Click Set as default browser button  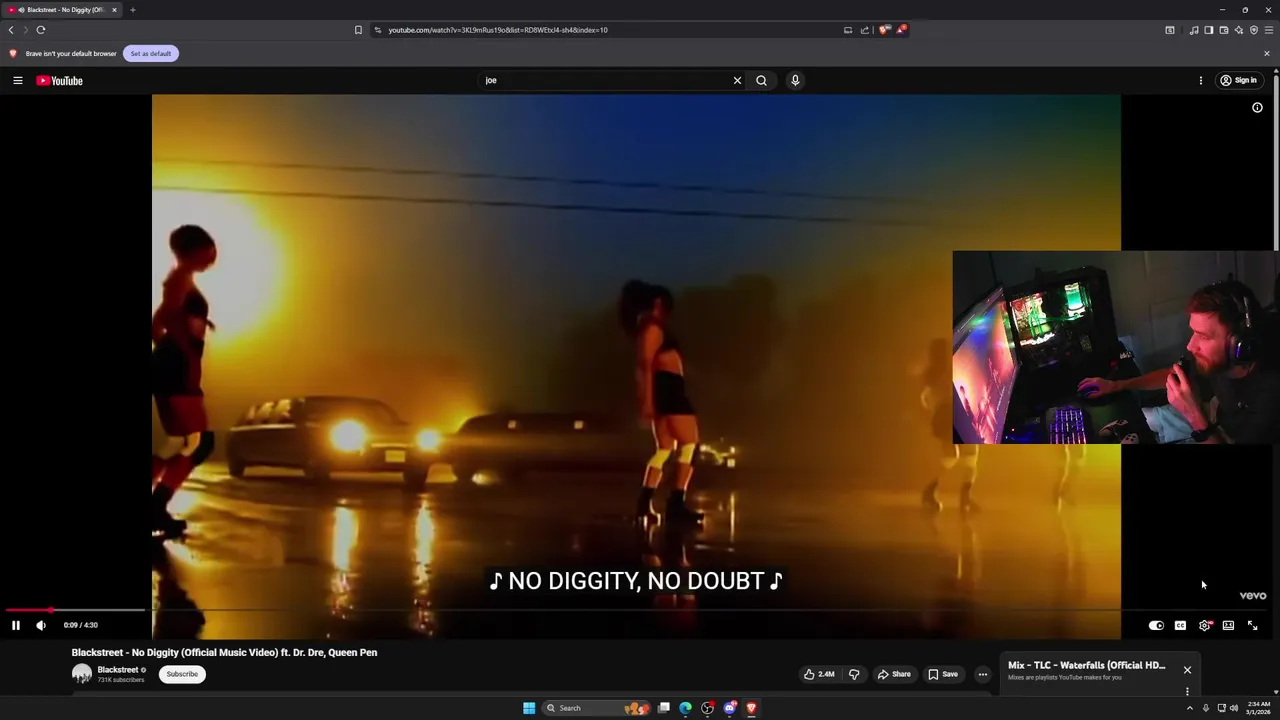click(151, 53)
